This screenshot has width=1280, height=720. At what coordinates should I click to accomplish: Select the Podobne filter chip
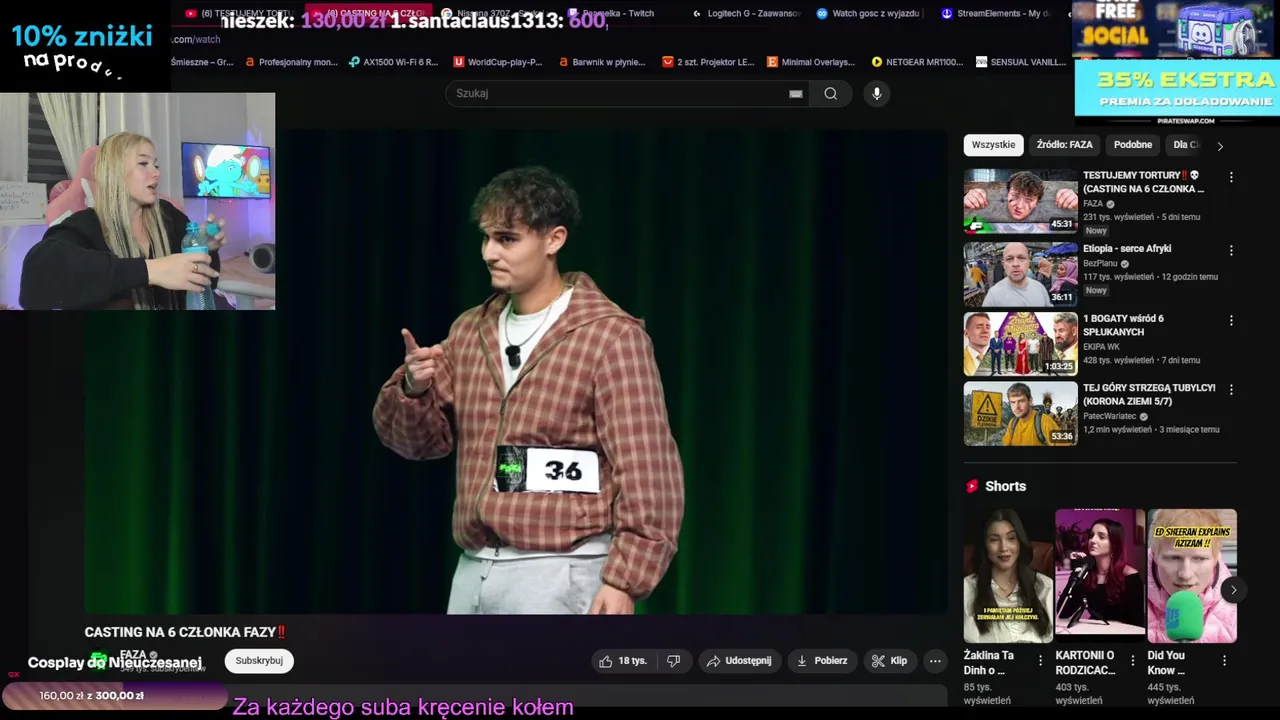coord(1133,145)
